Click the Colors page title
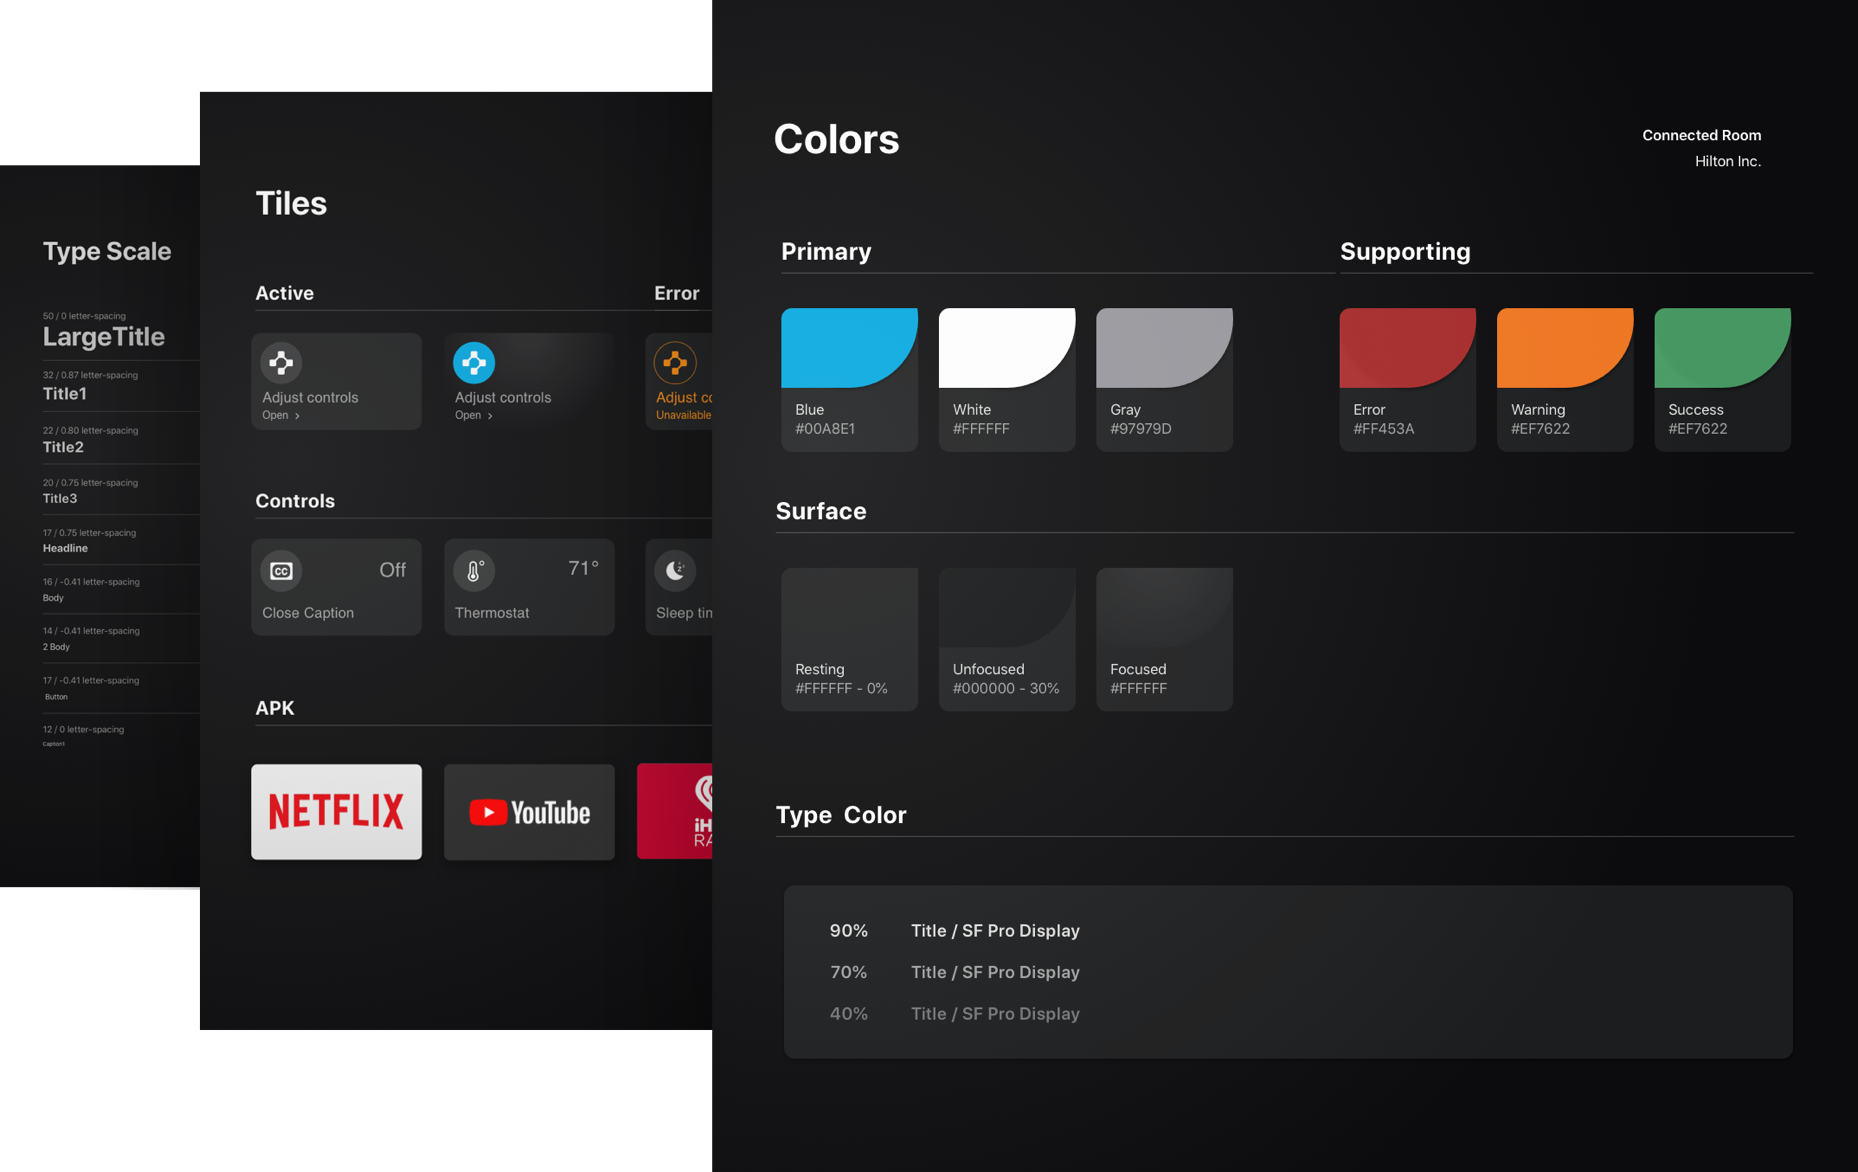The width and height of the screenshot is (1858, 1172). tap(836, 139)
